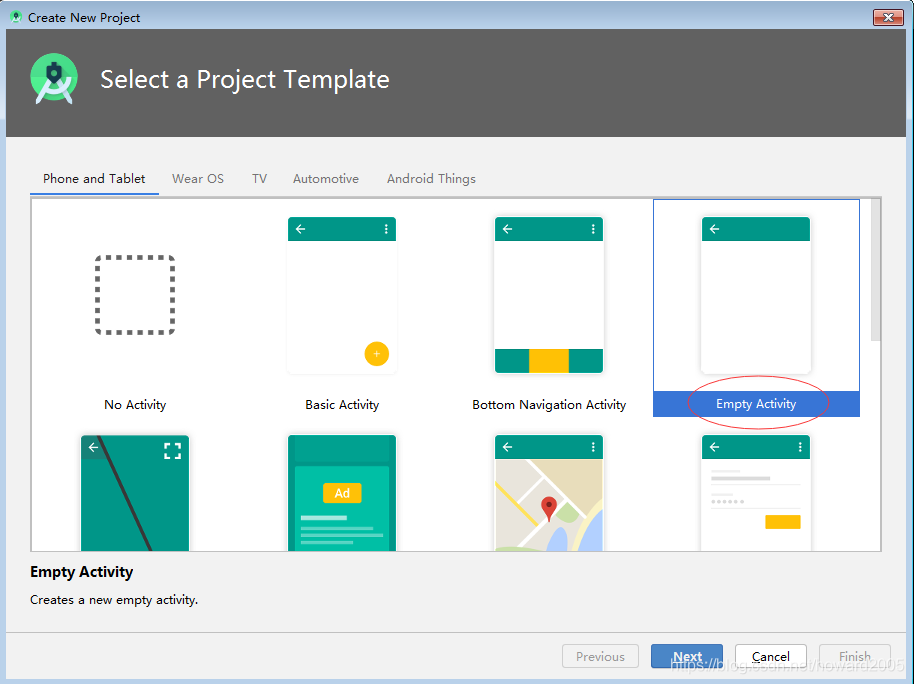Switch to the Android Things tab

(x=431, y=179)
